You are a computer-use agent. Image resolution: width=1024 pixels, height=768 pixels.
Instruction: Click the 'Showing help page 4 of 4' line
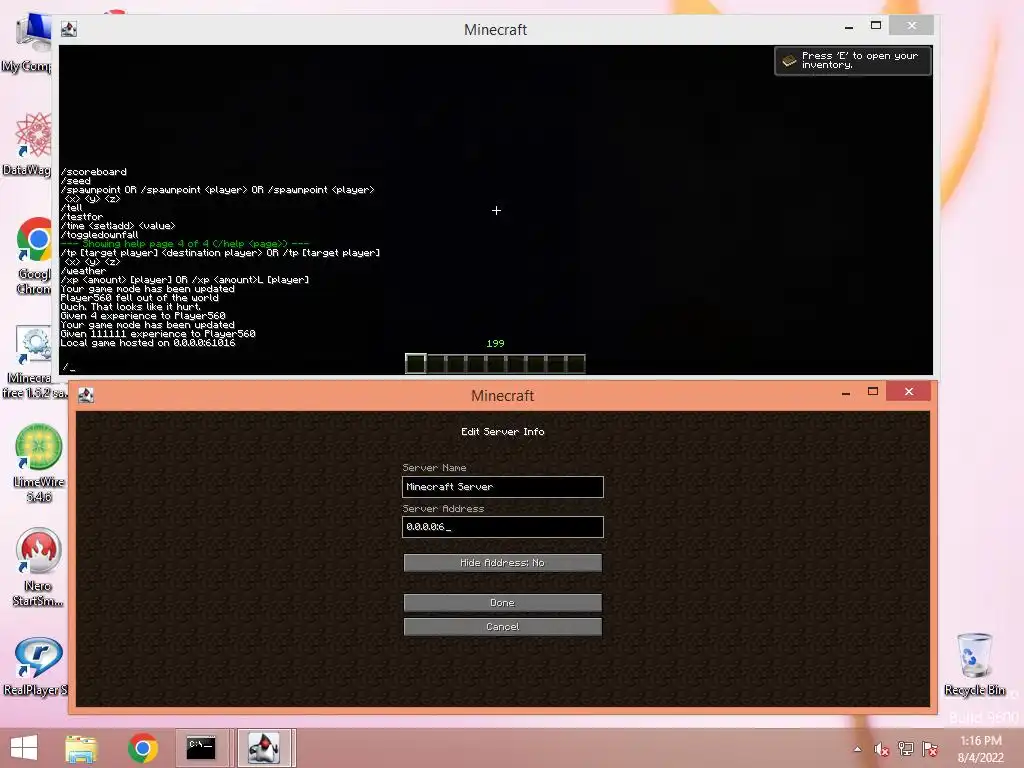point(185,244)
